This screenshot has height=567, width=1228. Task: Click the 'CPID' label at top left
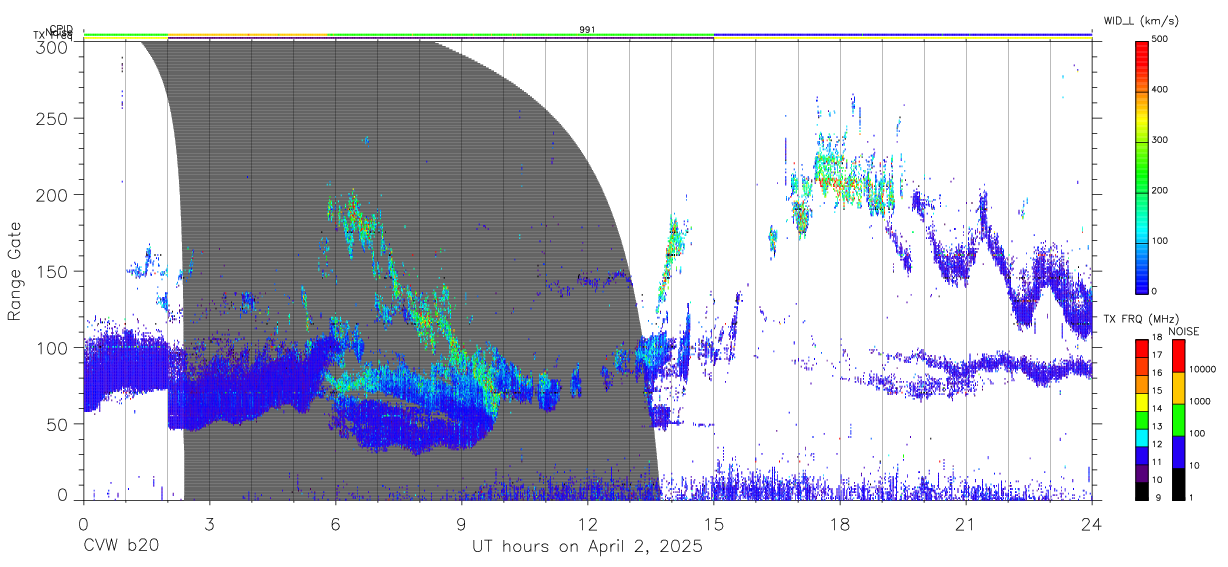[60, 29]
